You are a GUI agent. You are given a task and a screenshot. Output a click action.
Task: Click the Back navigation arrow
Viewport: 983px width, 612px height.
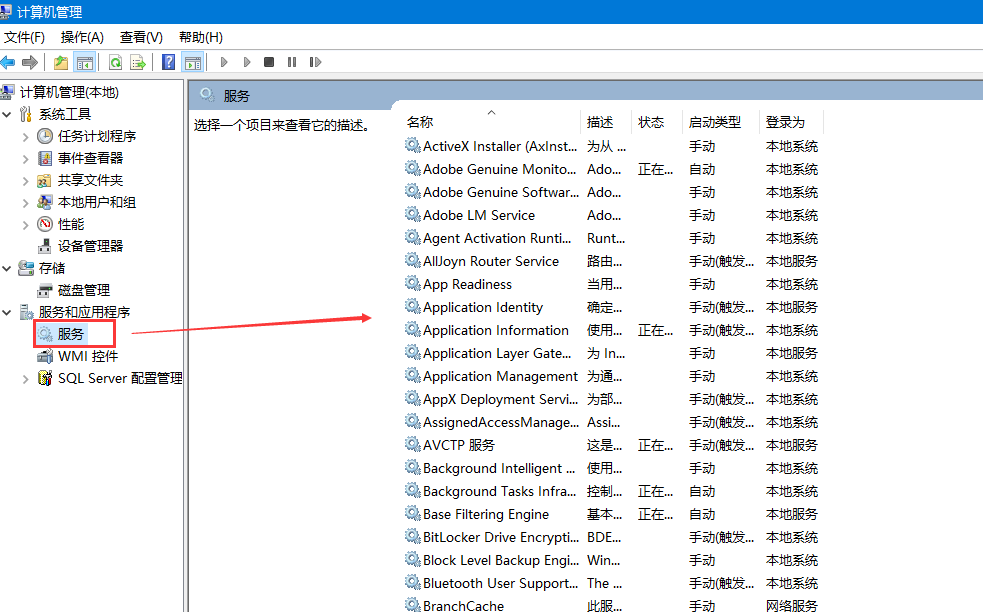(x=9, y=62)
